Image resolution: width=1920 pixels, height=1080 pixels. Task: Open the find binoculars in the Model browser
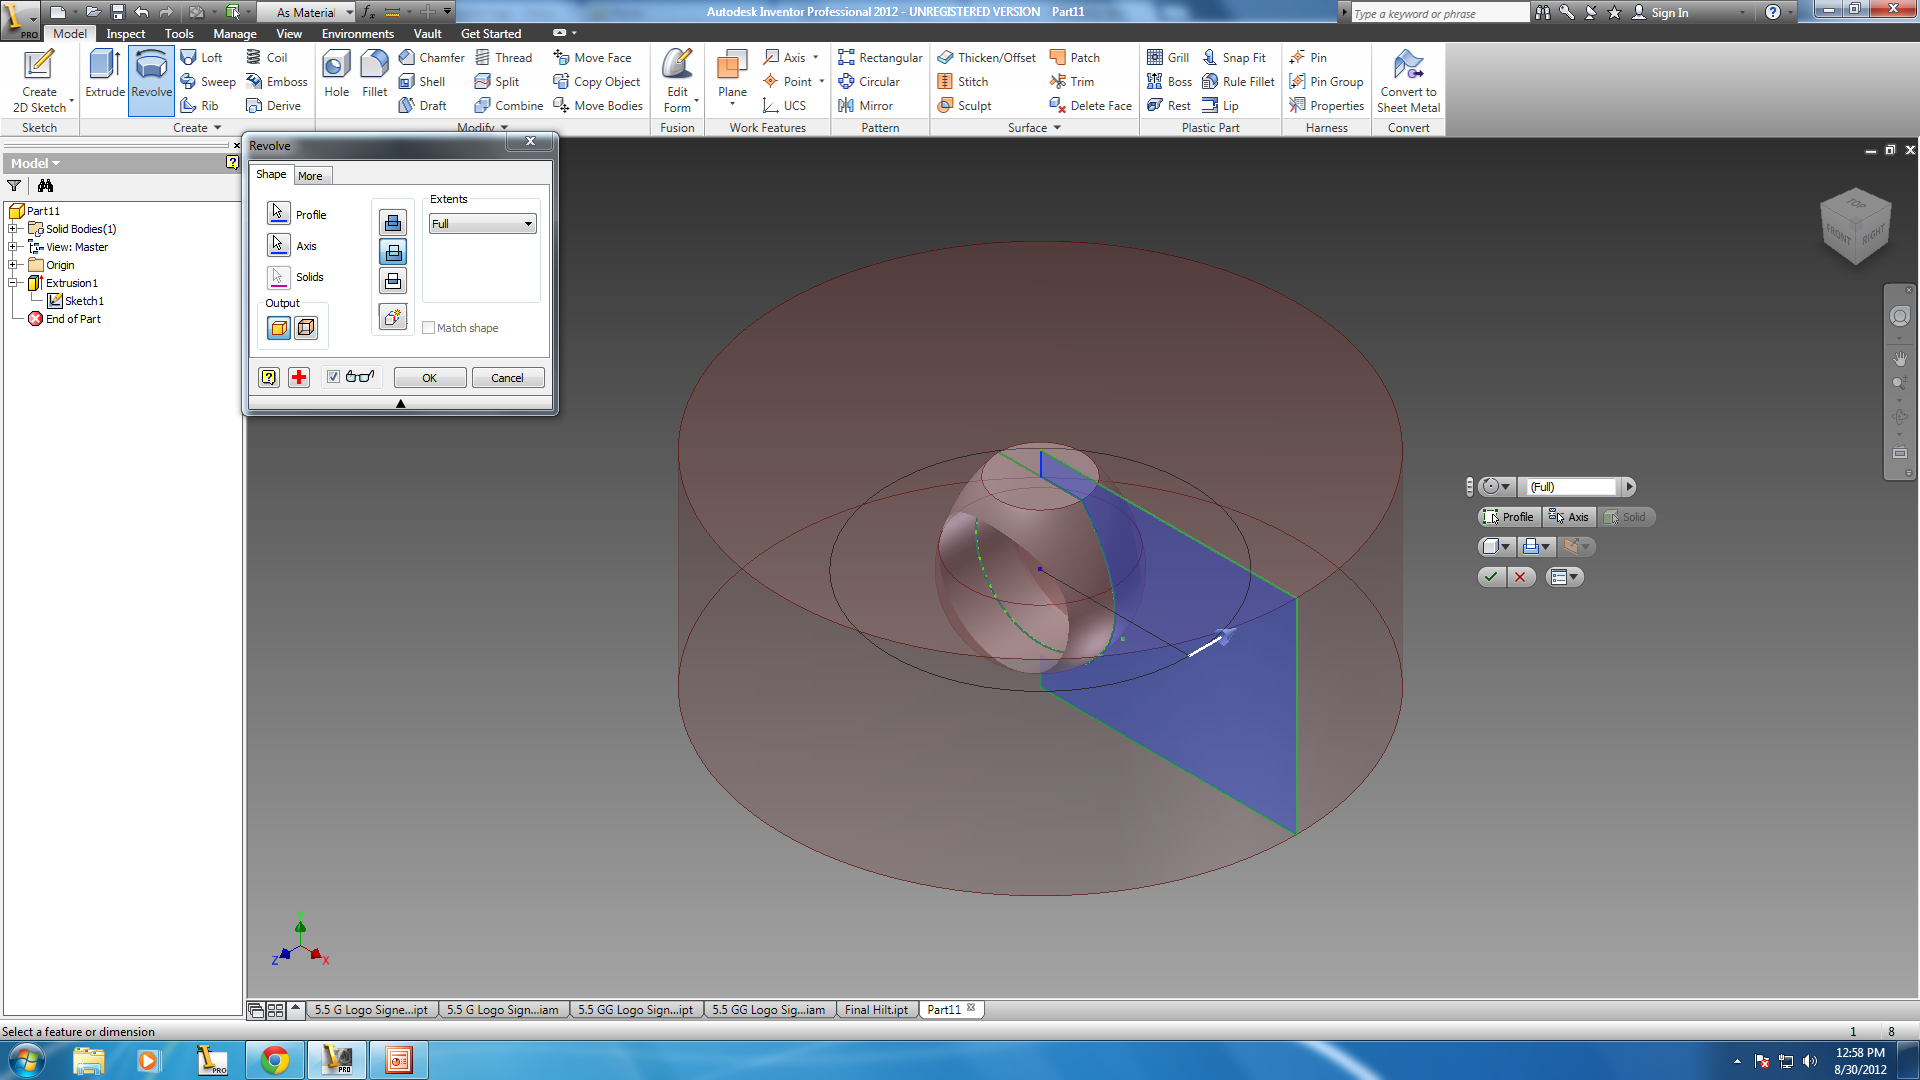(45, 185)
